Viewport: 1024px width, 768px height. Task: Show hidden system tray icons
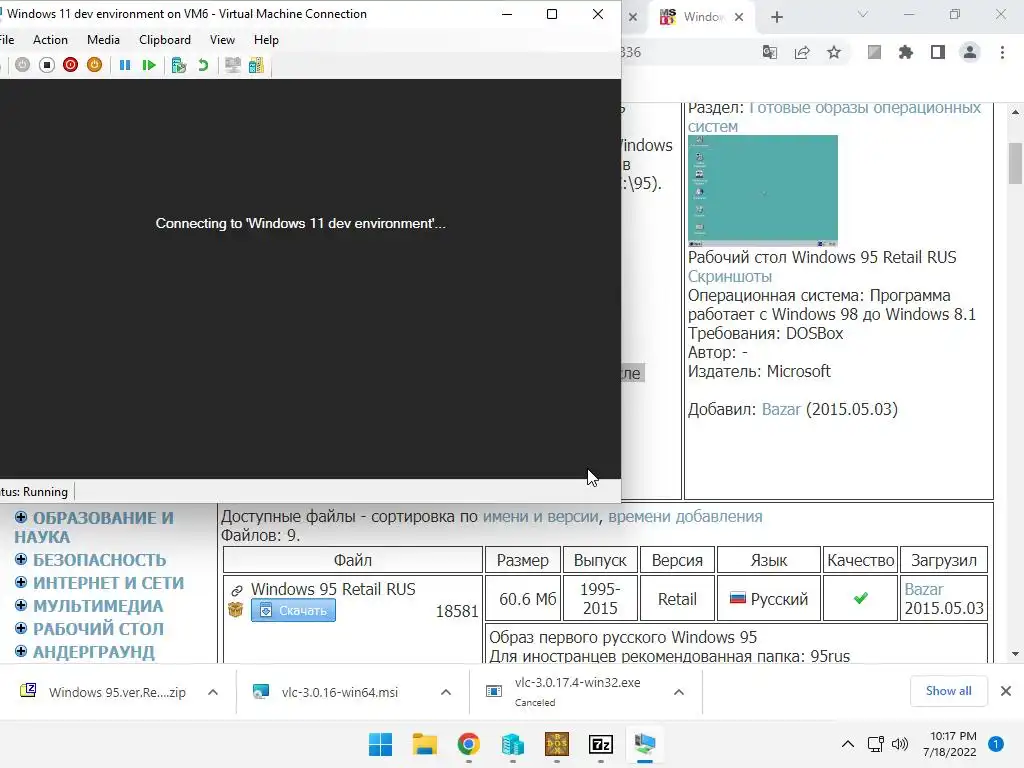848,744
